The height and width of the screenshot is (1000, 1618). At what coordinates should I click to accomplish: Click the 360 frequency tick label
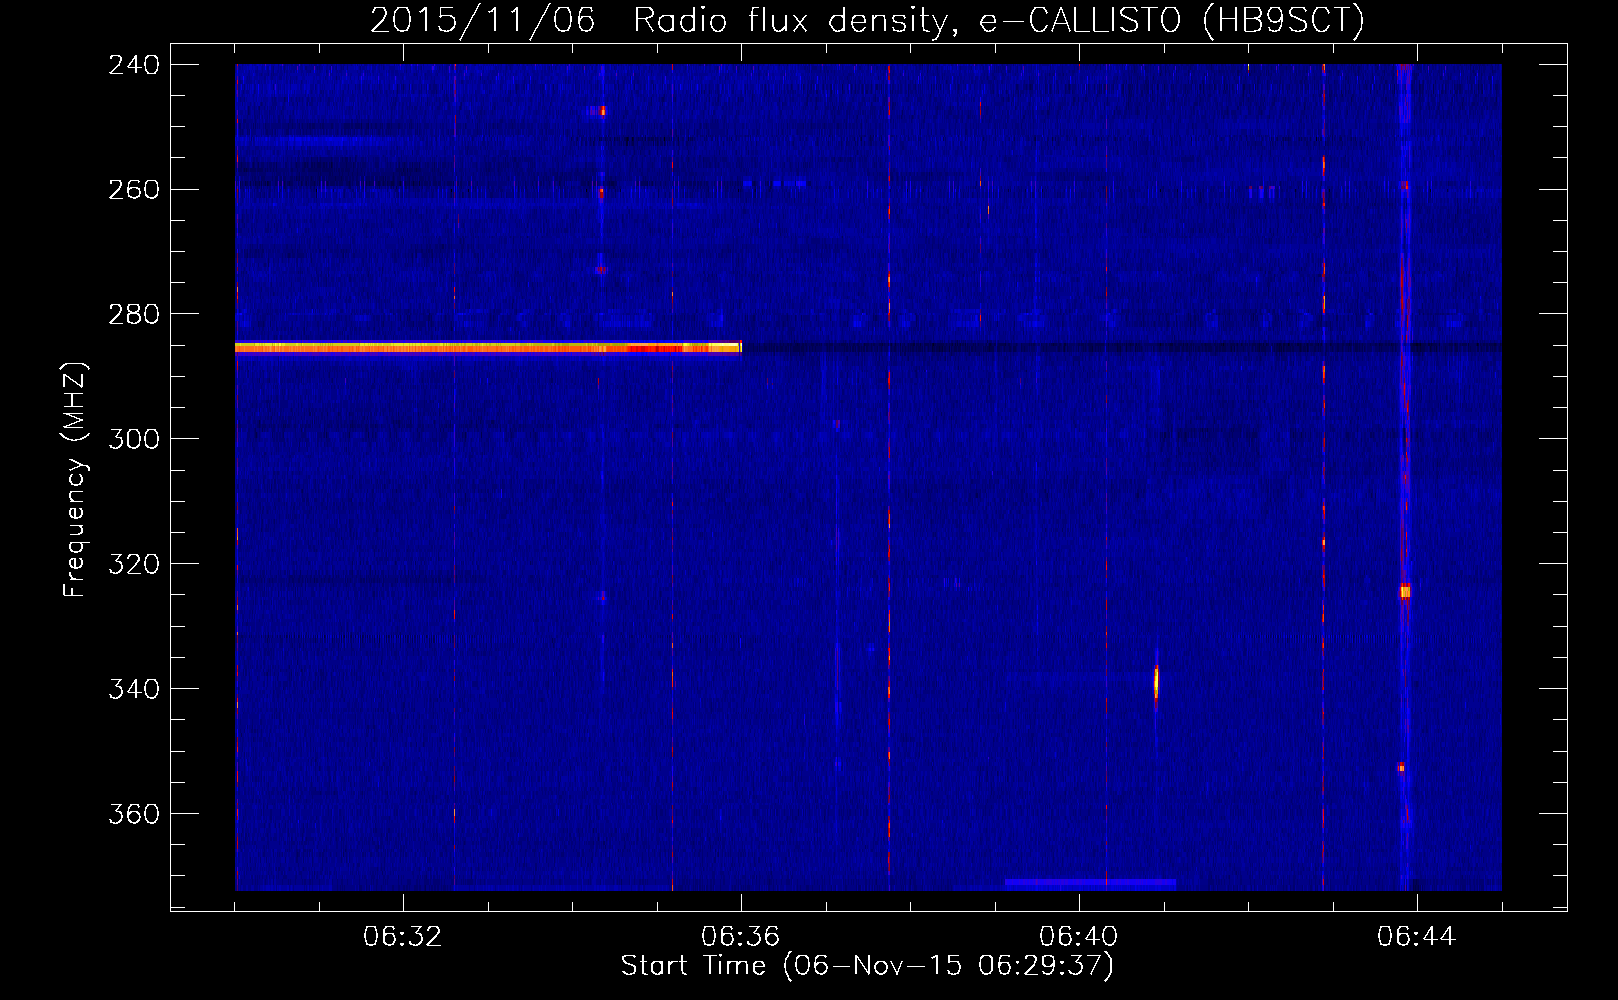coord(134,815)
